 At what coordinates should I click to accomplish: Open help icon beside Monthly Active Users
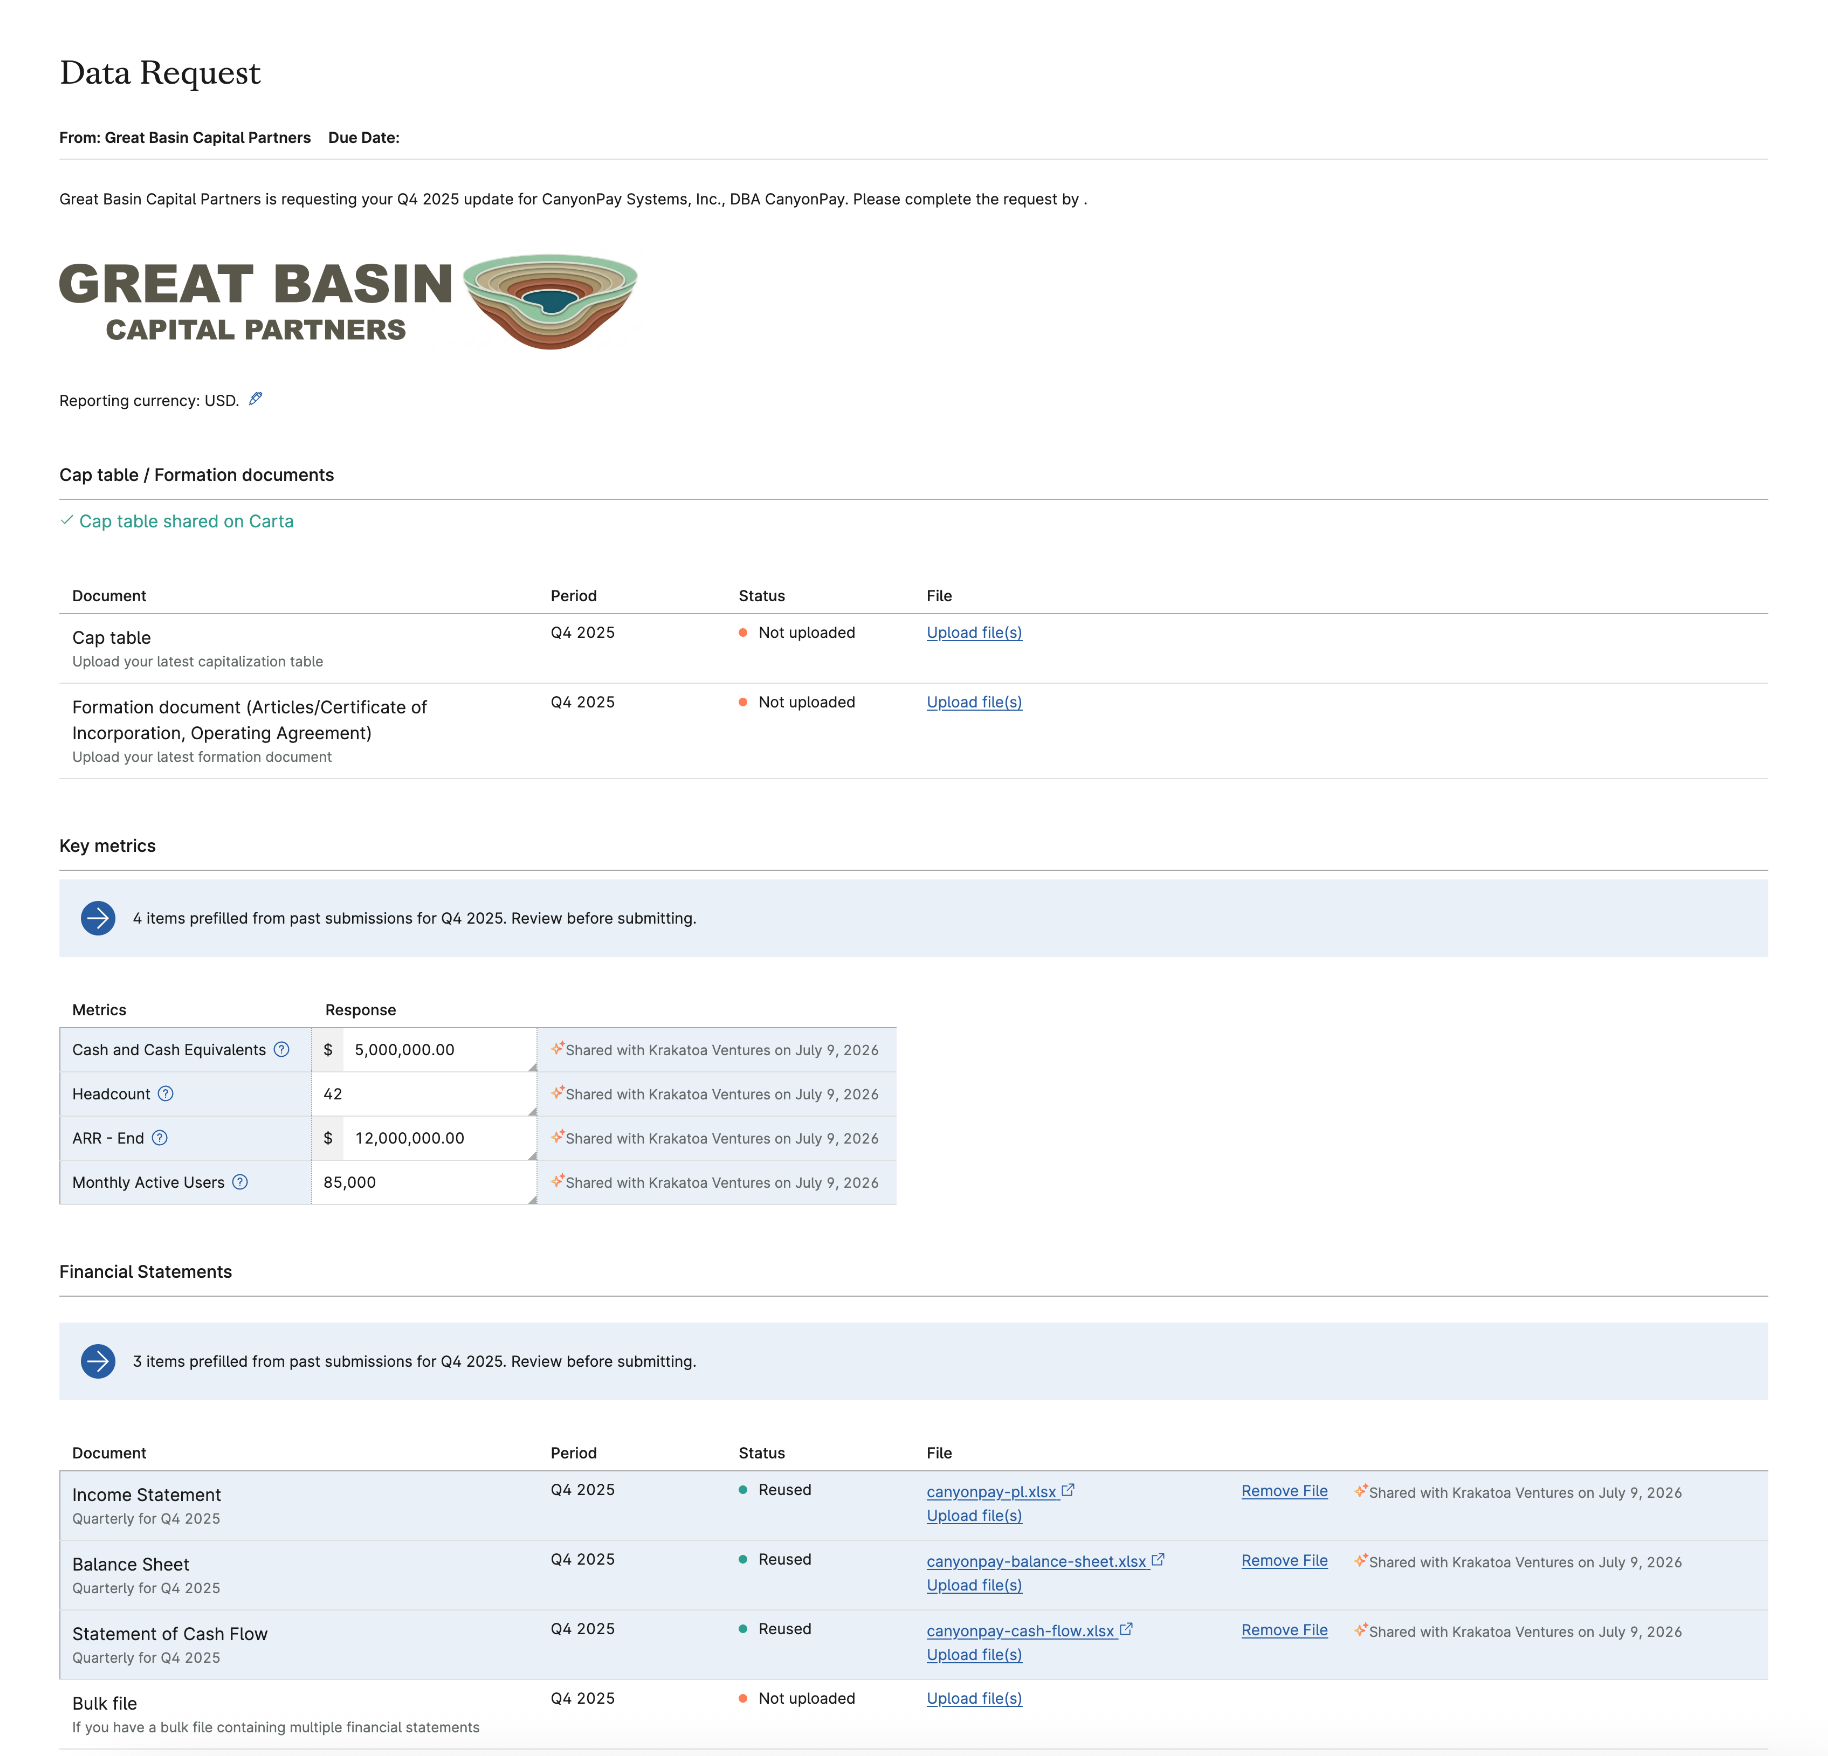tap(240, 1181)
